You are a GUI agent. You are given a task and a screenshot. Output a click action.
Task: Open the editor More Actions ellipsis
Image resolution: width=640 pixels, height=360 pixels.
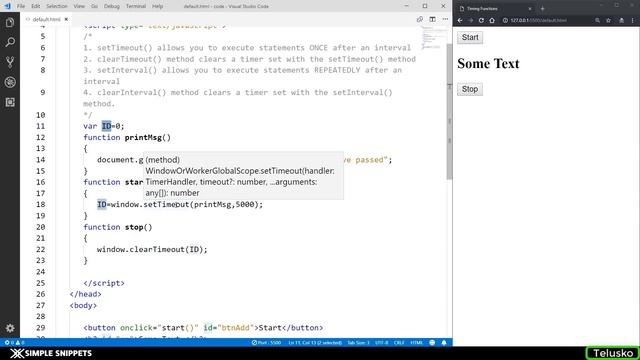[445, 19]
